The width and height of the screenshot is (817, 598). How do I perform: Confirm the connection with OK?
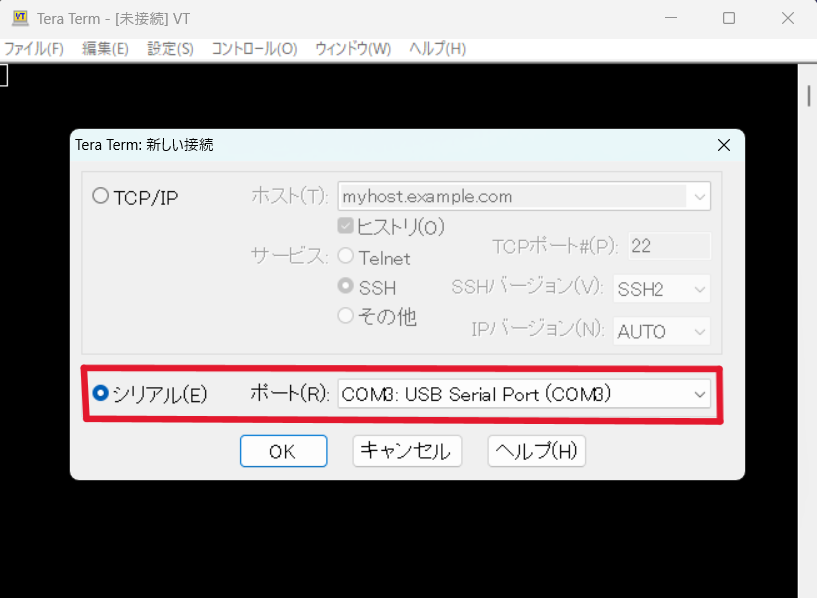tap(283, 451)
